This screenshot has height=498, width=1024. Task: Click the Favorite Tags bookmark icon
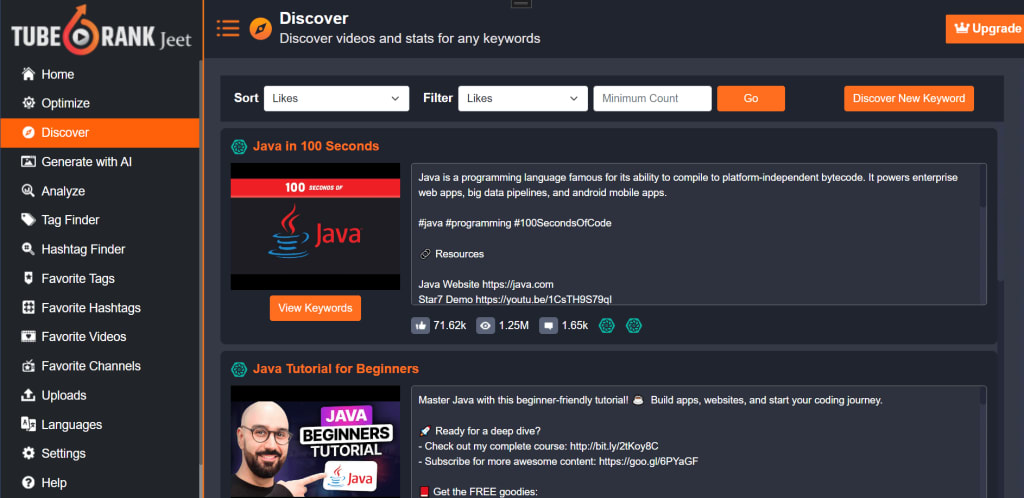click(28, 278)
